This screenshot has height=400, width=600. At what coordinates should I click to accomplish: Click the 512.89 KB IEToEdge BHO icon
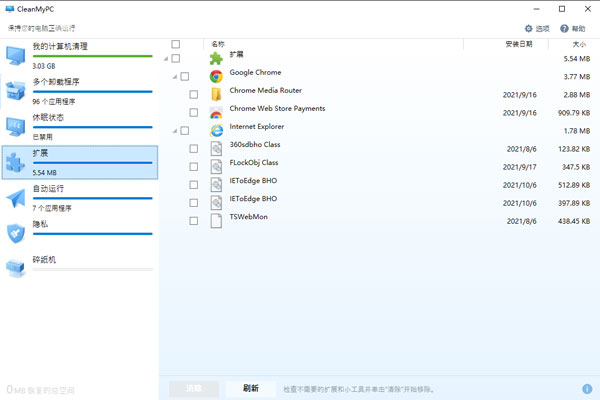216,184
